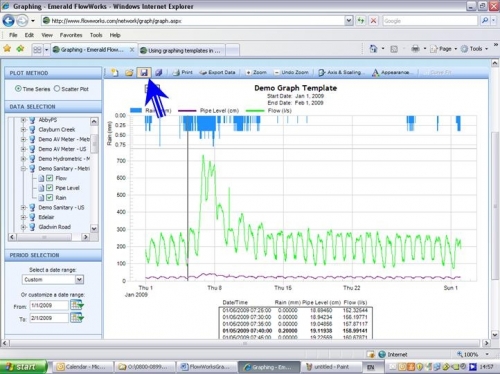Viewport: 500px width, 374px height.
Task: Expand the Clayburn Creek tree node
Action: pos(23,129)
